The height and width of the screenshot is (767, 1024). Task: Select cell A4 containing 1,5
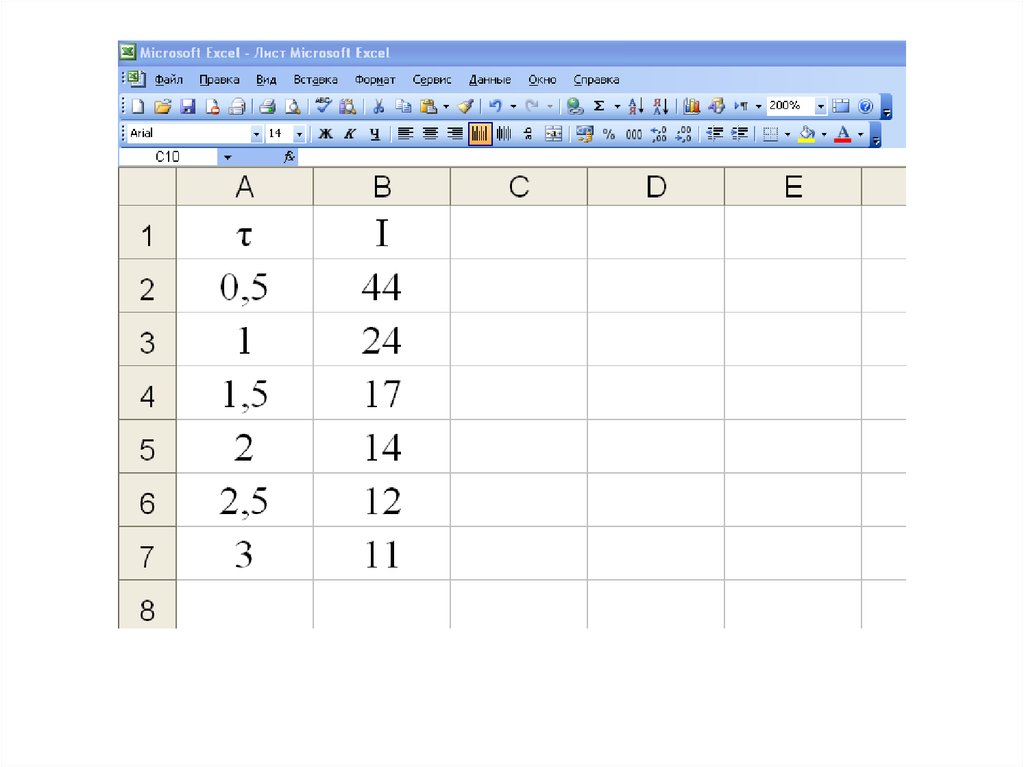[244, 393]
